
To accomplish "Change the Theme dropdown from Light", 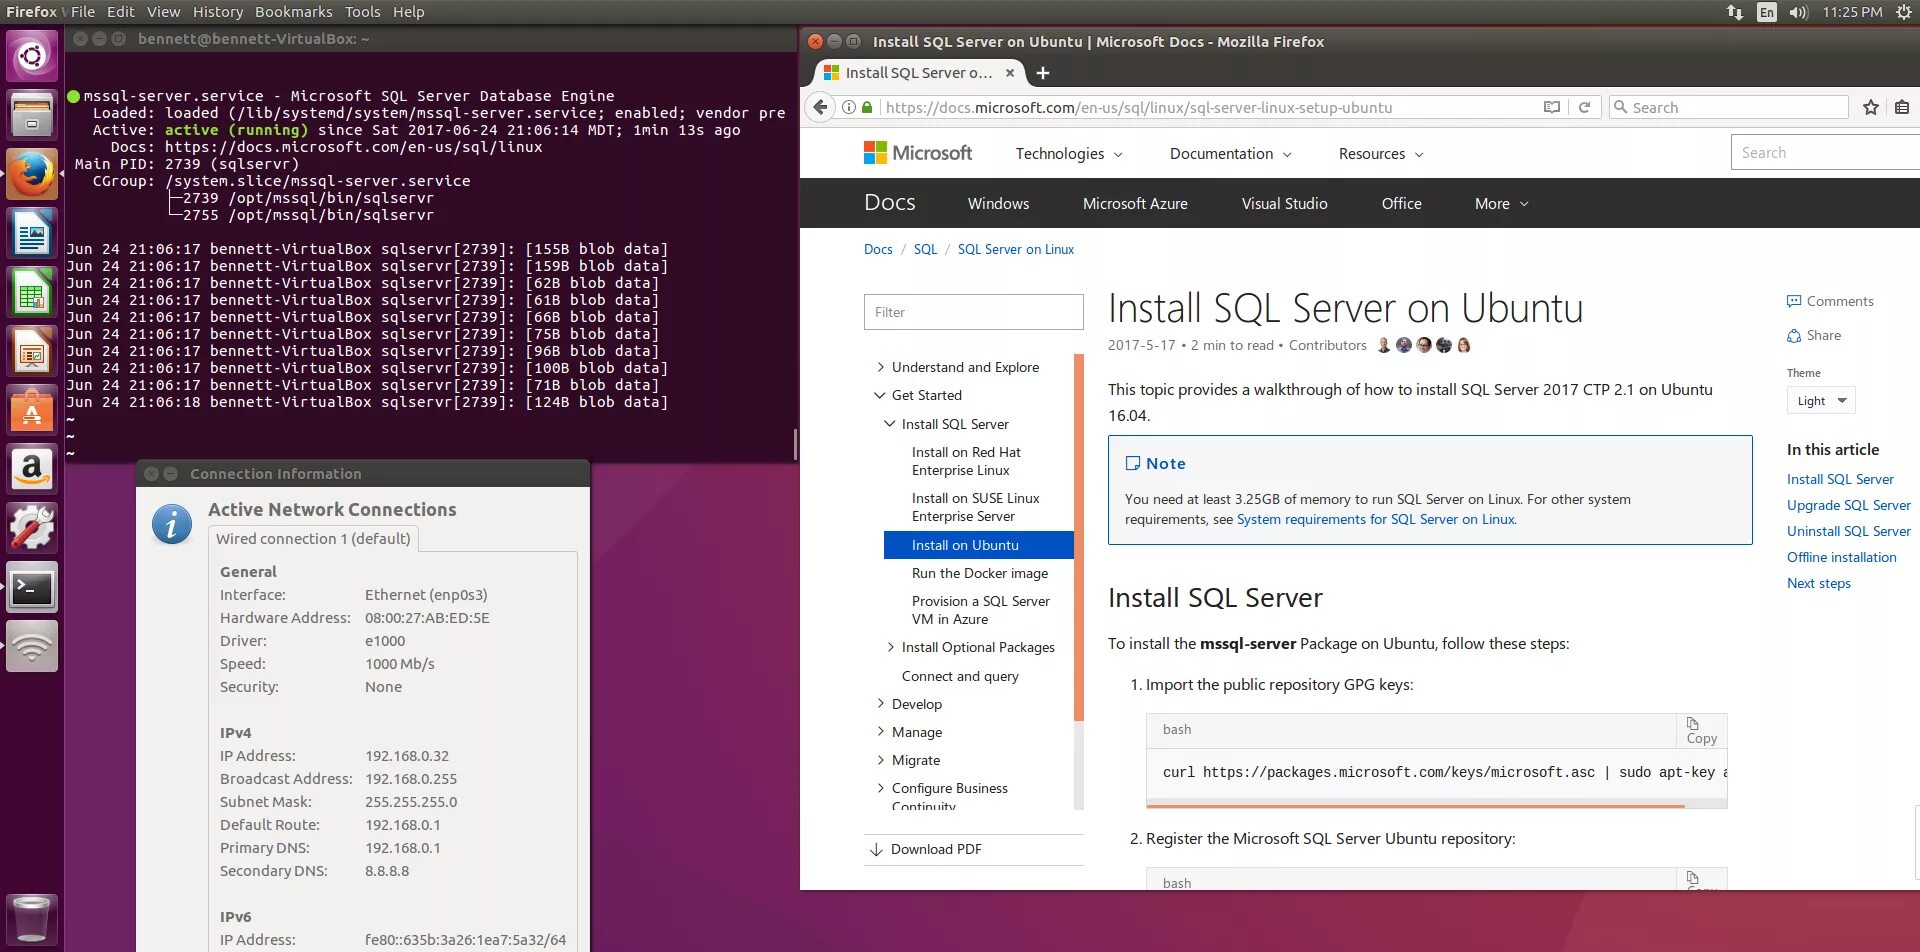I will click(x=1821, y=401).
